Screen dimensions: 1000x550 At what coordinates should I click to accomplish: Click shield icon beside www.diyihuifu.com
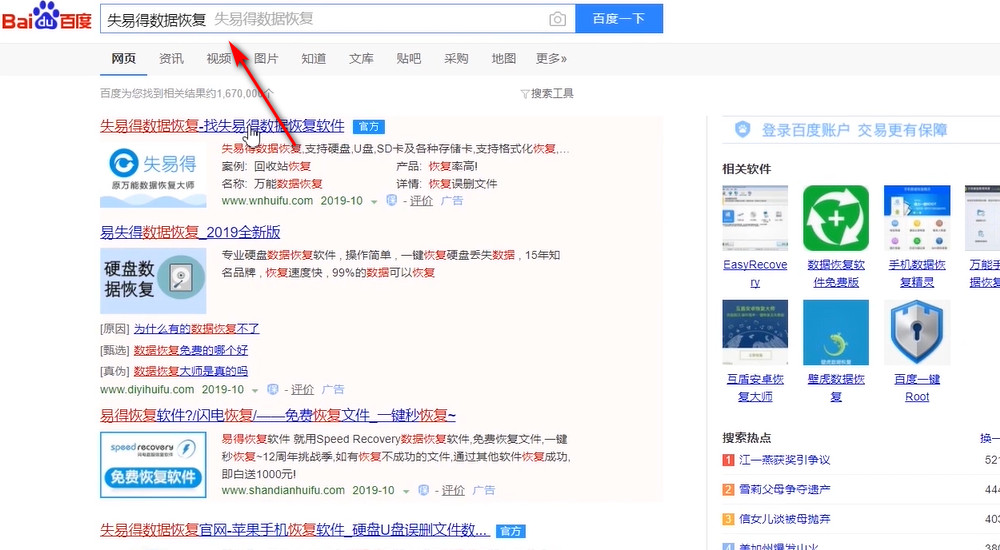pyautogui.click(x=273, y=389)
